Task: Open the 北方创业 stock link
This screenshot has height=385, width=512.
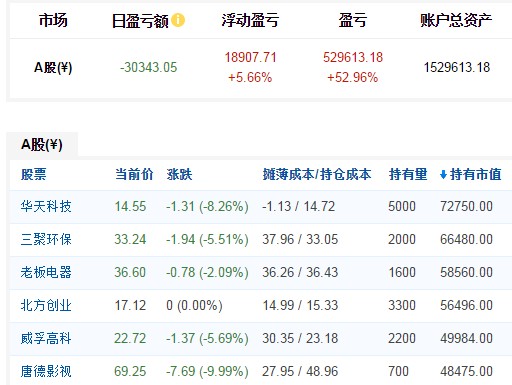Action: [46, 305]
